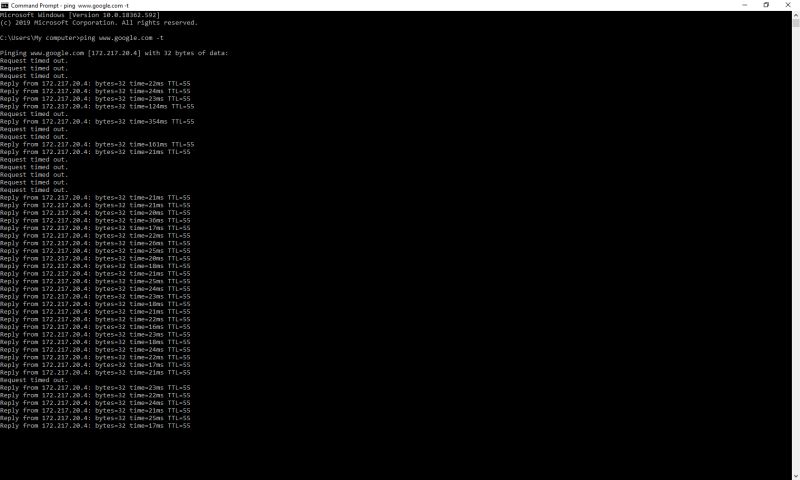The image size is (800, 480).
Task: Click the reply line with time=161ms
Action: tap(97, 144)
